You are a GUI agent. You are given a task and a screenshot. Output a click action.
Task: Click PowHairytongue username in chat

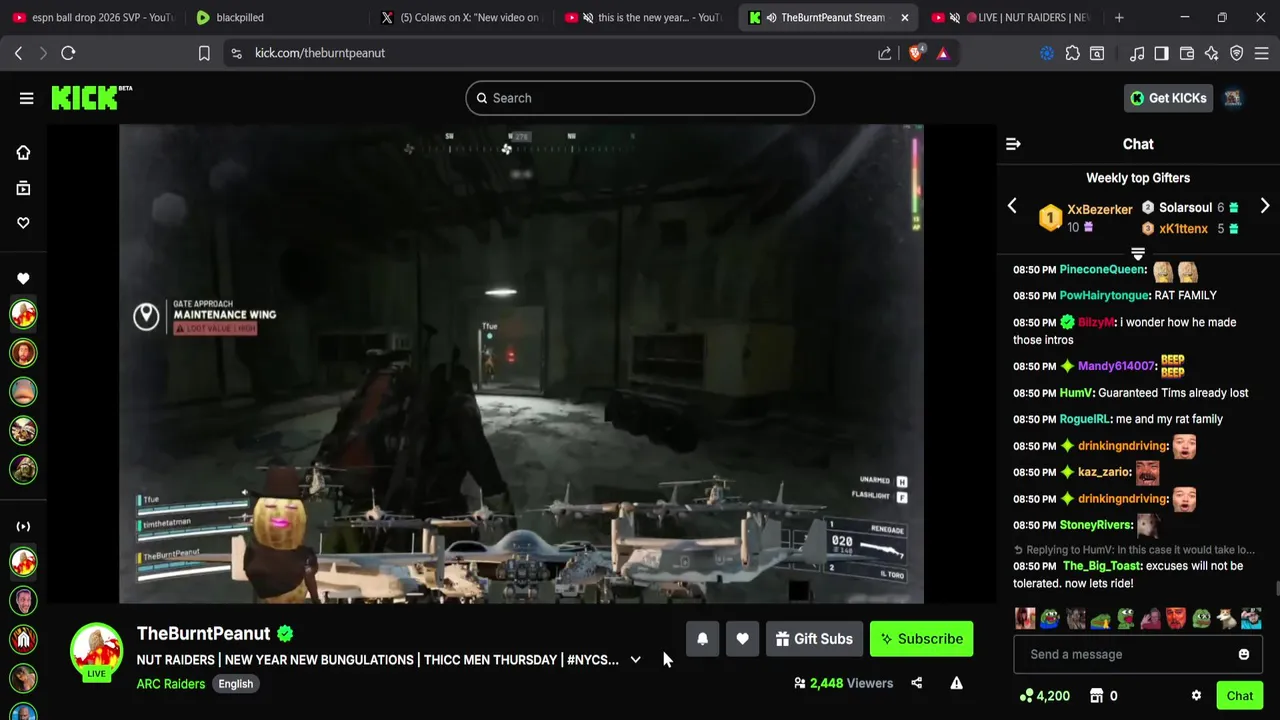(1104, 296)
